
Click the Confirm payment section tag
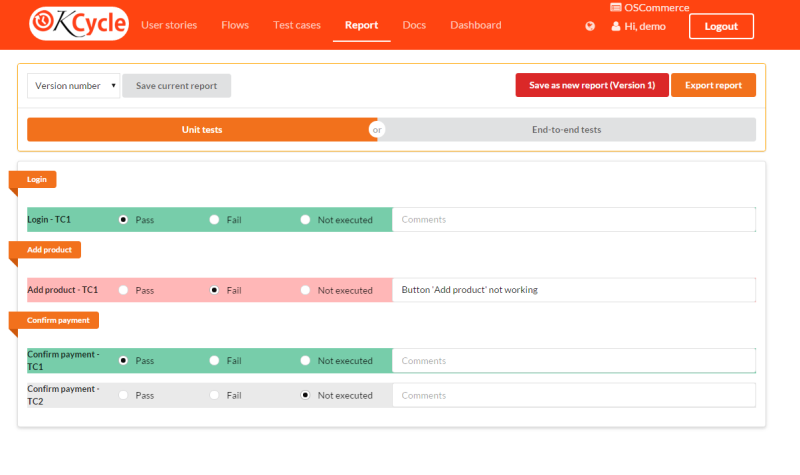pos(55,320)
